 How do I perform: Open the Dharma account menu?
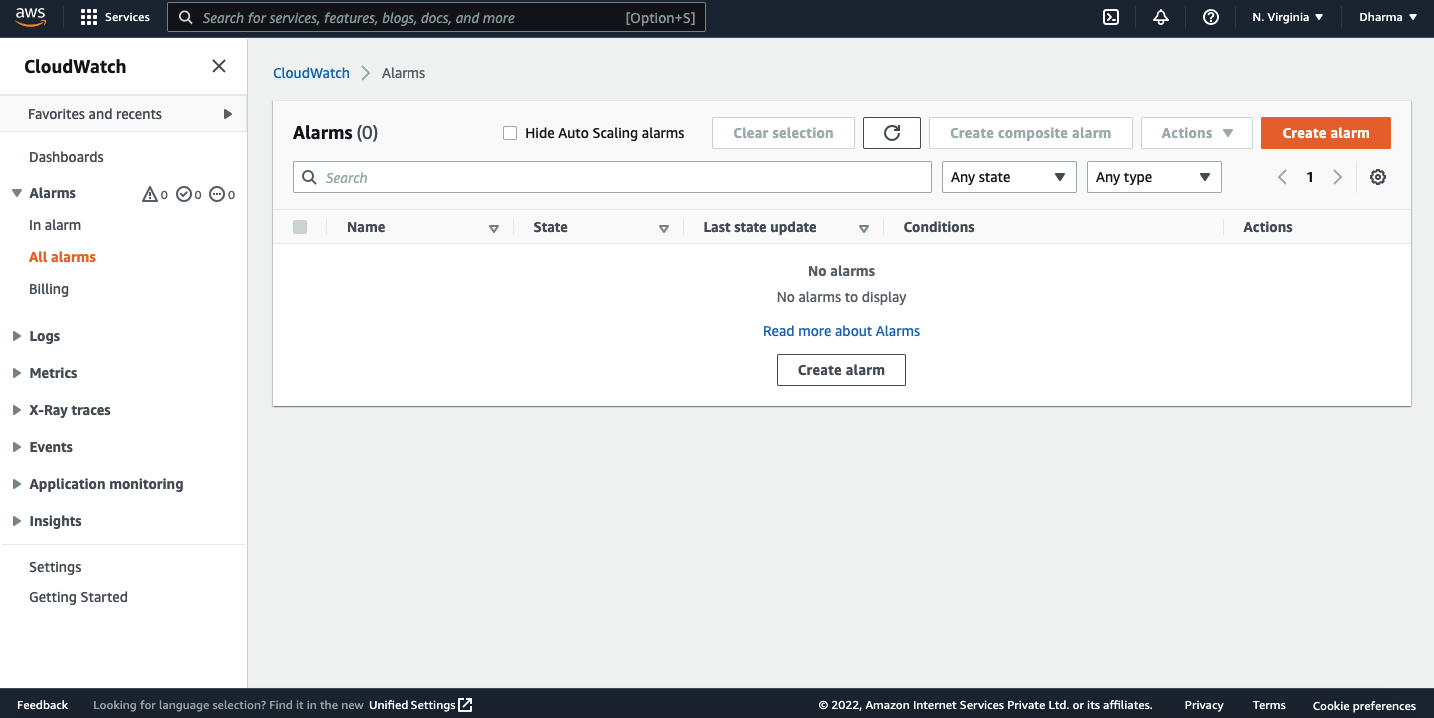click(1388, 17)
